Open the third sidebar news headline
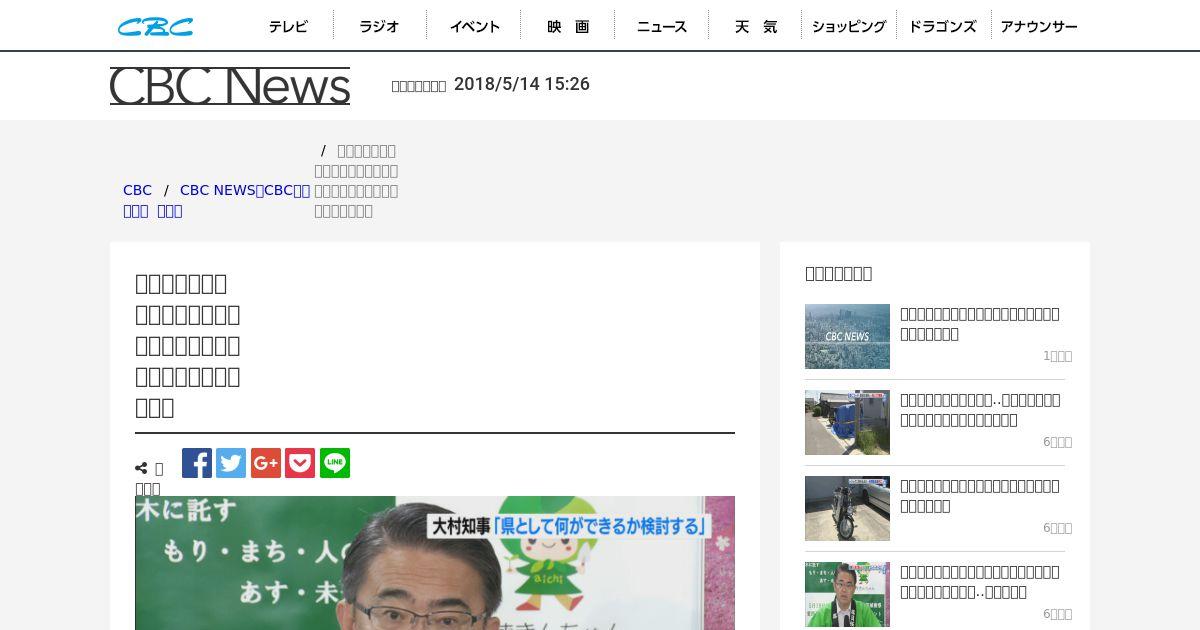The image size is (1200, 630). [980, 496]
